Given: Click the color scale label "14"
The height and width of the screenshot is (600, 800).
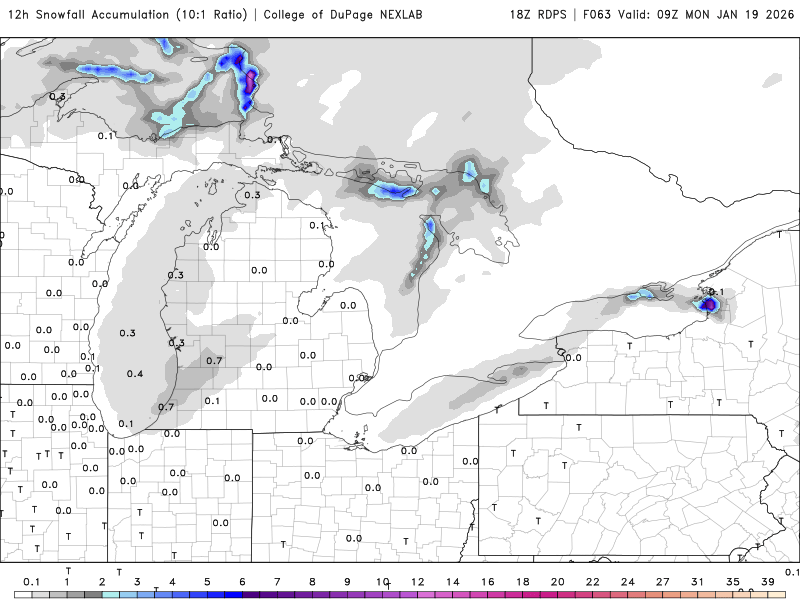Looking at the screenshot, I should click(x=453, y=582).
